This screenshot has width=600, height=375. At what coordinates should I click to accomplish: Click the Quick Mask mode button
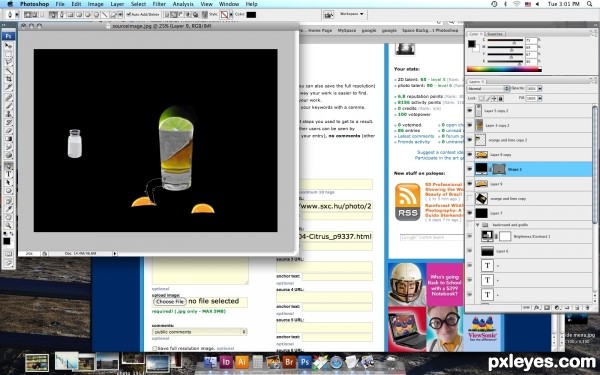click(x=8, y=254)
